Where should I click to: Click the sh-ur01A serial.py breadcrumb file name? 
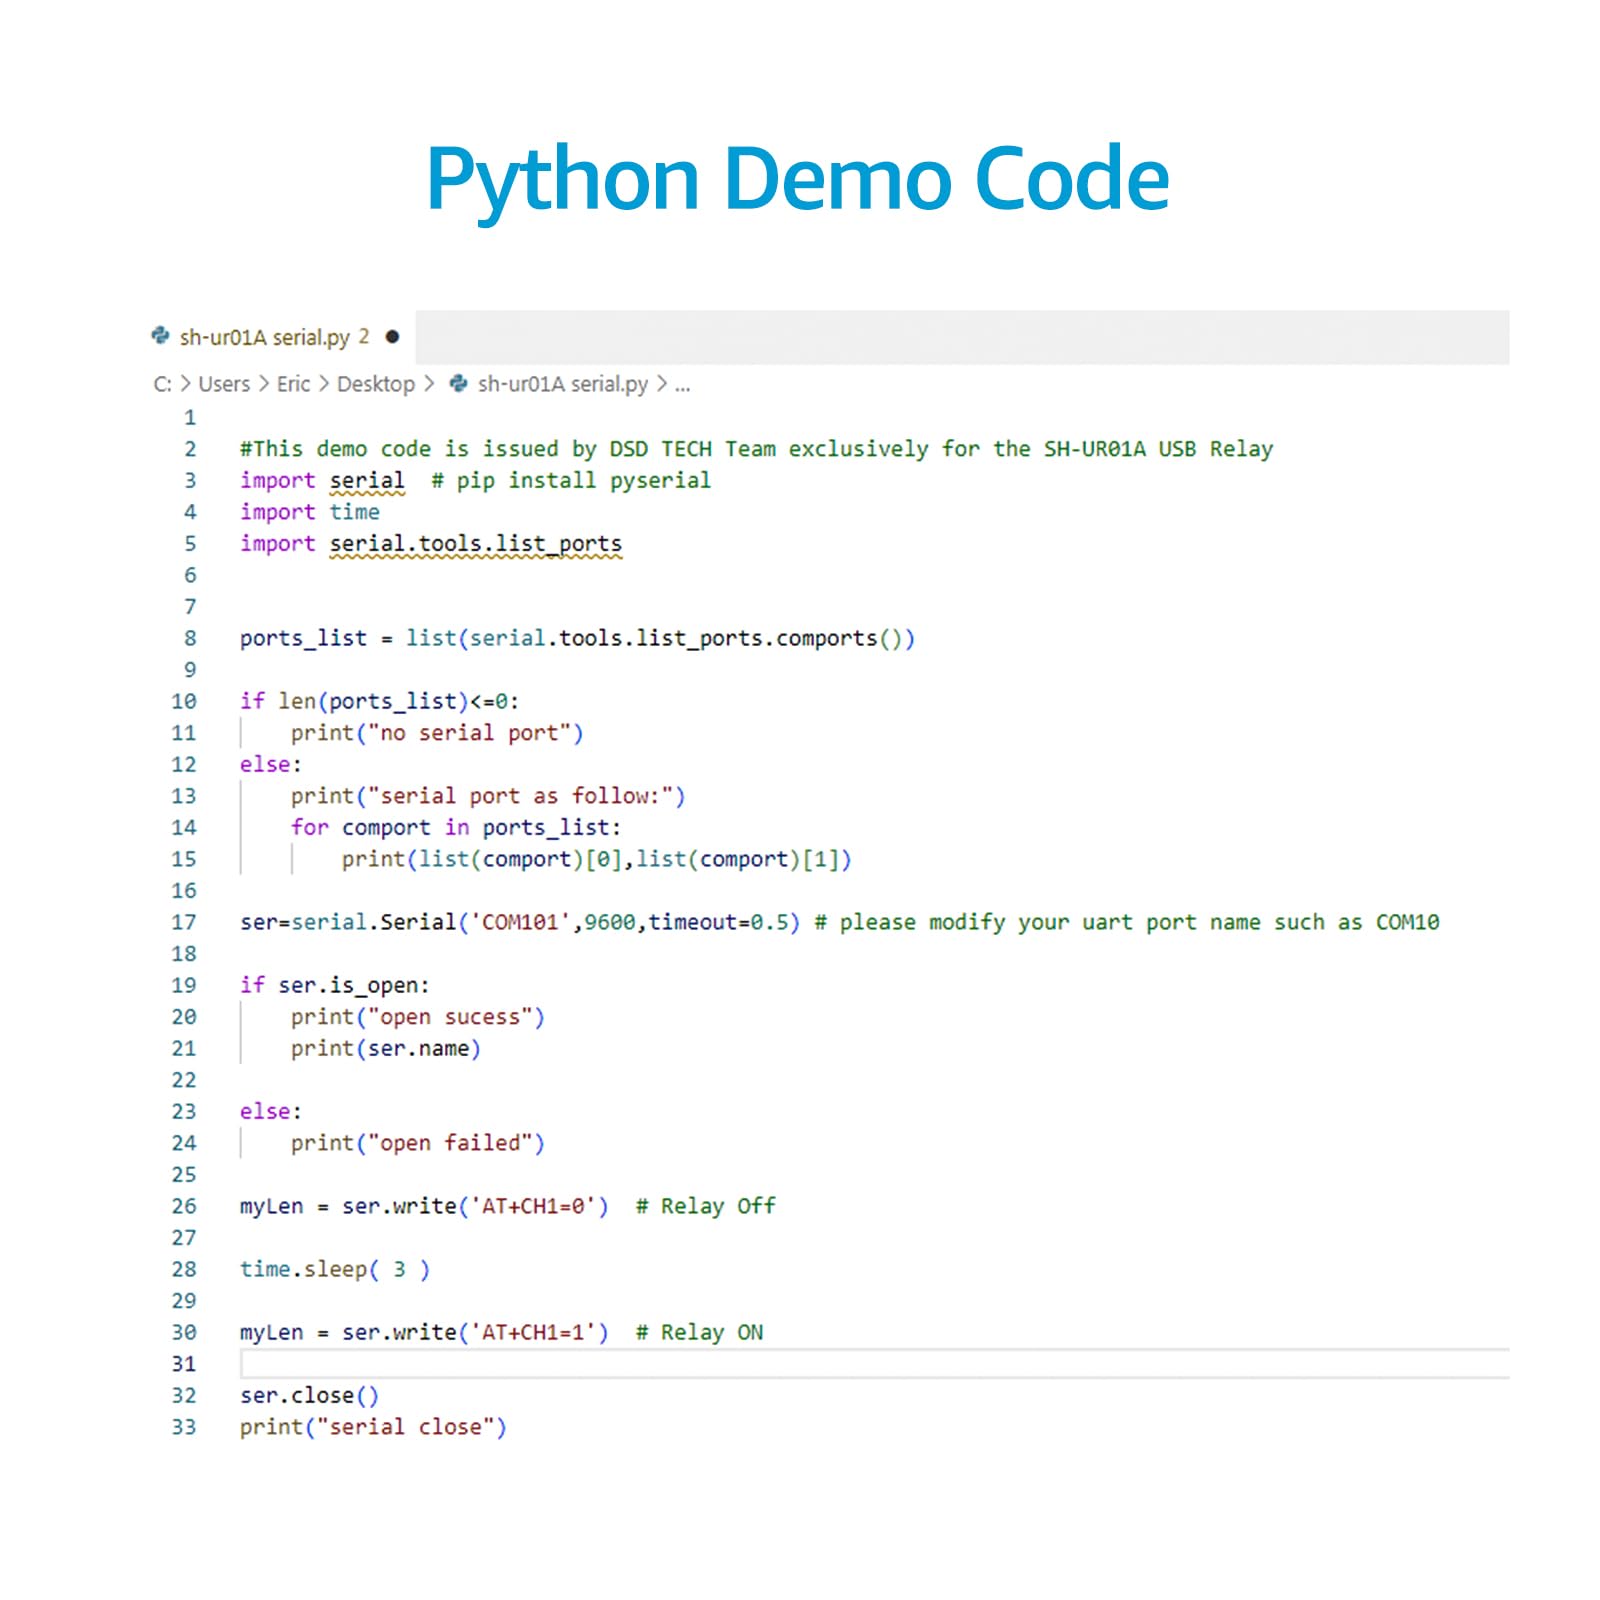(x=562, y=384)
